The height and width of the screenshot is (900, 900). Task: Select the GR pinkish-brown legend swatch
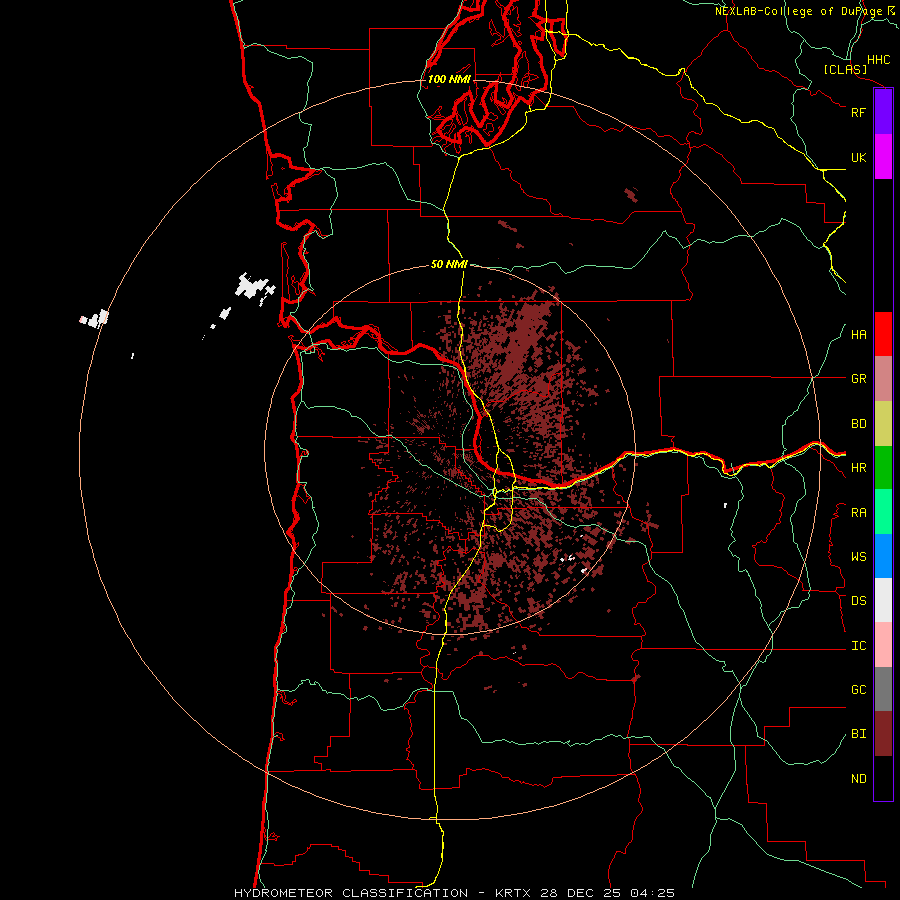click(883, 379)
